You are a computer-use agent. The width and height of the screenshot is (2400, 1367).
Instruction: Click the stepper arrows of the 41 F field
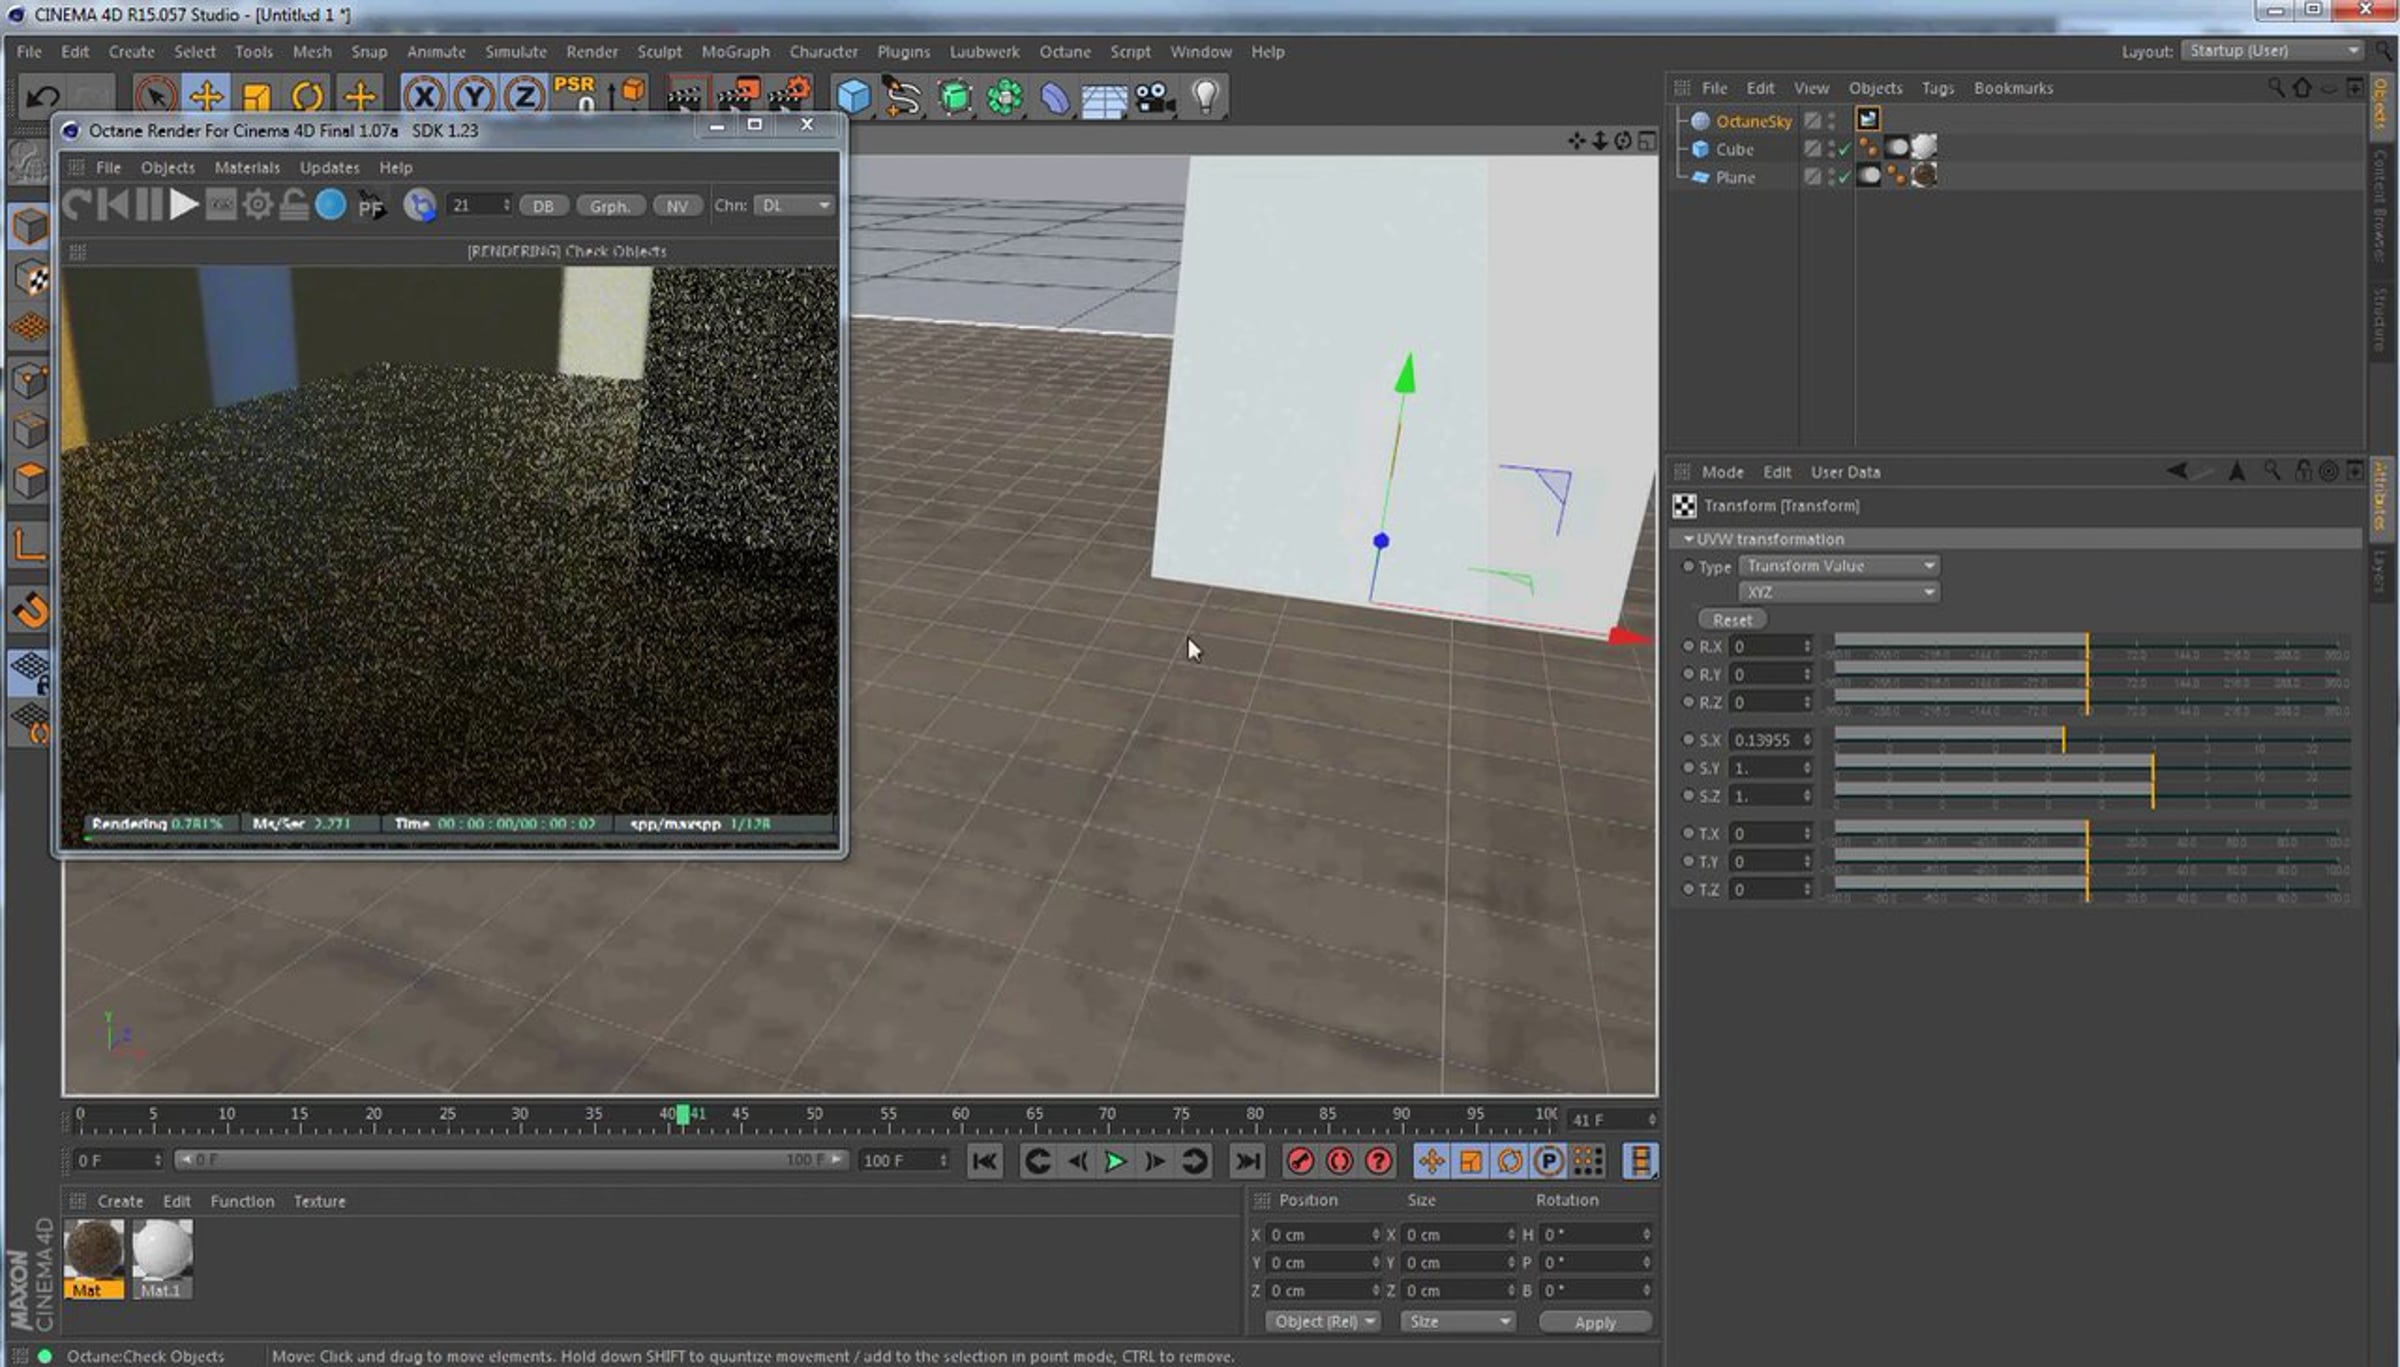click(x=1651, y=1120)
